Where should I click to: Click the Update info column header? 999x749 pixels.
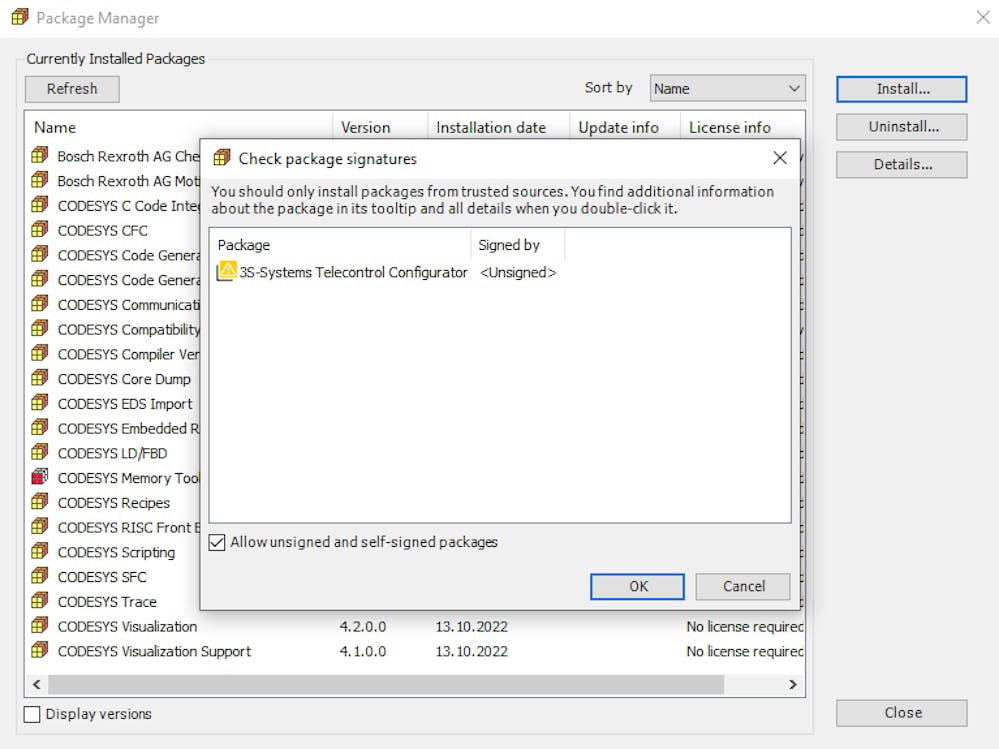pyautogui.click(x=625, y=127)
